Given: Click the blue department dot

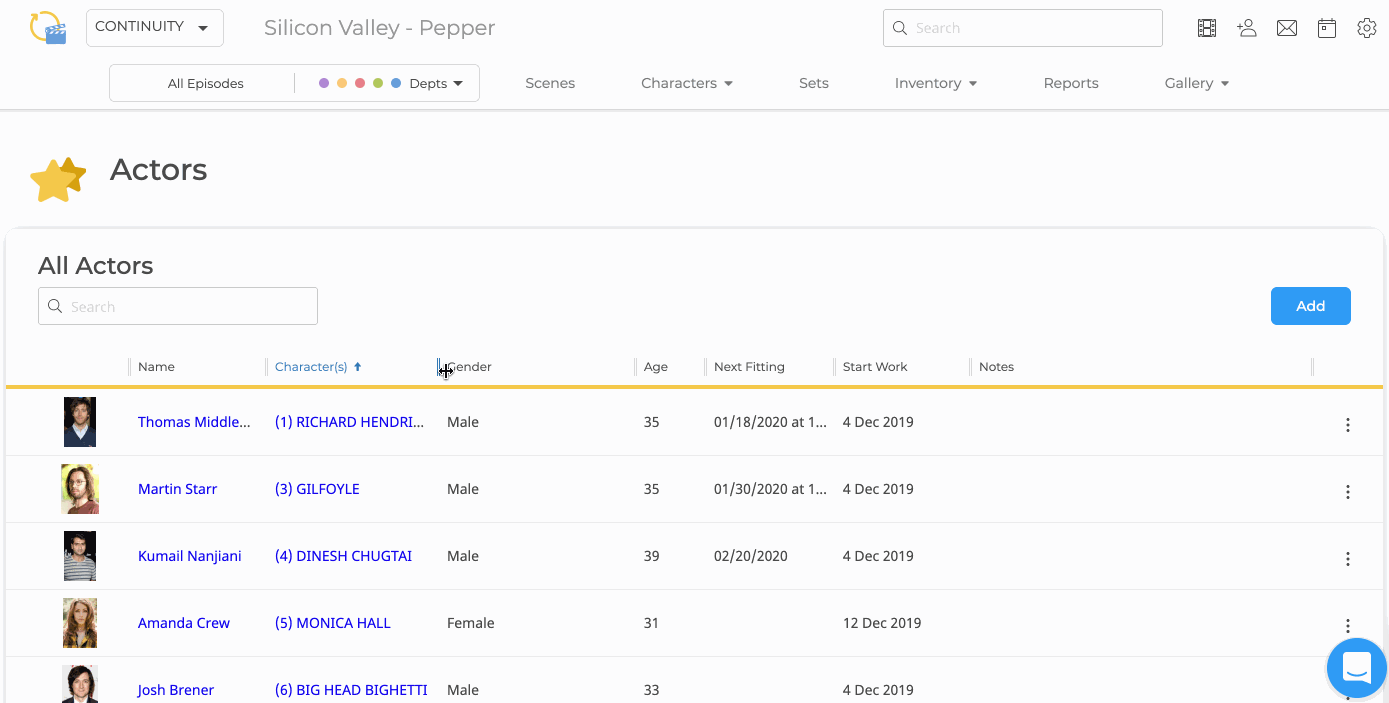Looking at the screenshot, I should click(x=396, y=83).
